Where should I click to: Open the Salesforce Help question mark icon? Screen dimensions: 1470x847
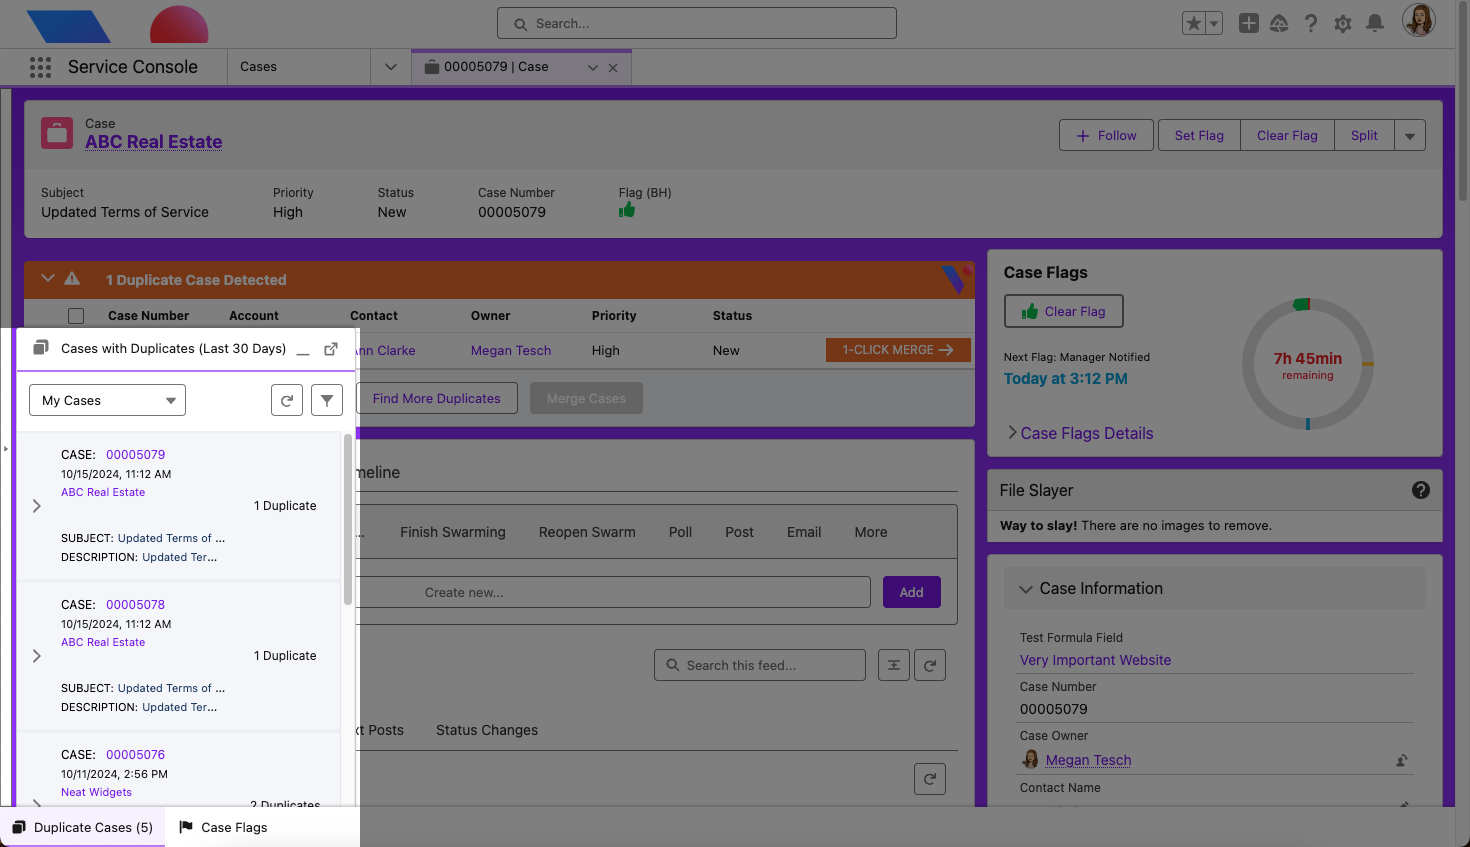[1311, 23]
